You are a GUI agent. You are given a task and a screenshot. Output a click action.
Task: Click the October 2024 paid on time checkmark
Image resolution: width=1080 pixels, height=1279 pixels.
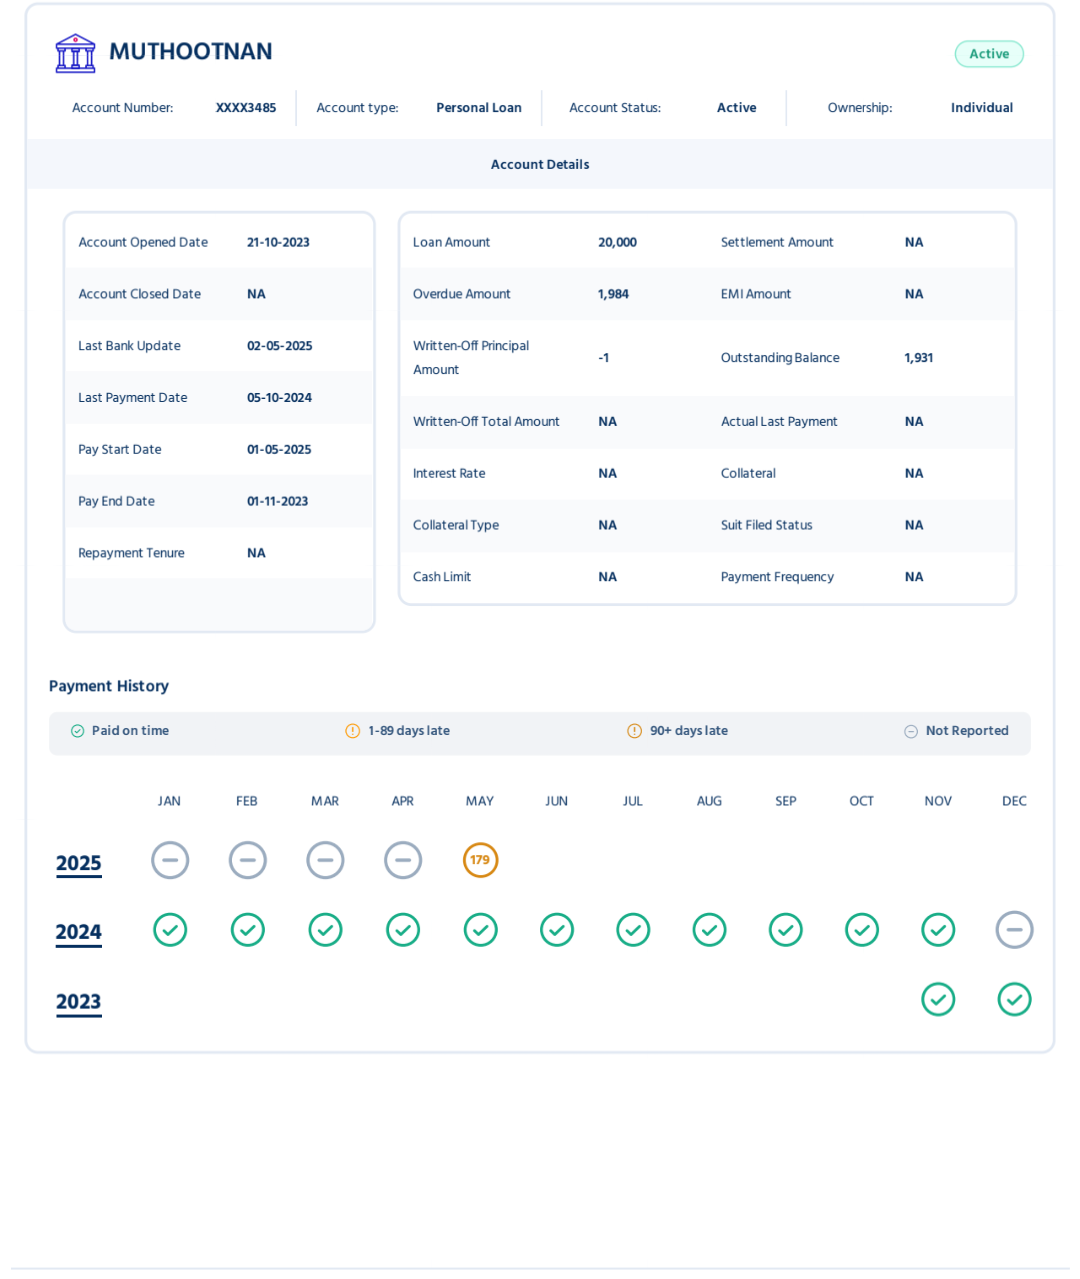click(x=862, y=930)
